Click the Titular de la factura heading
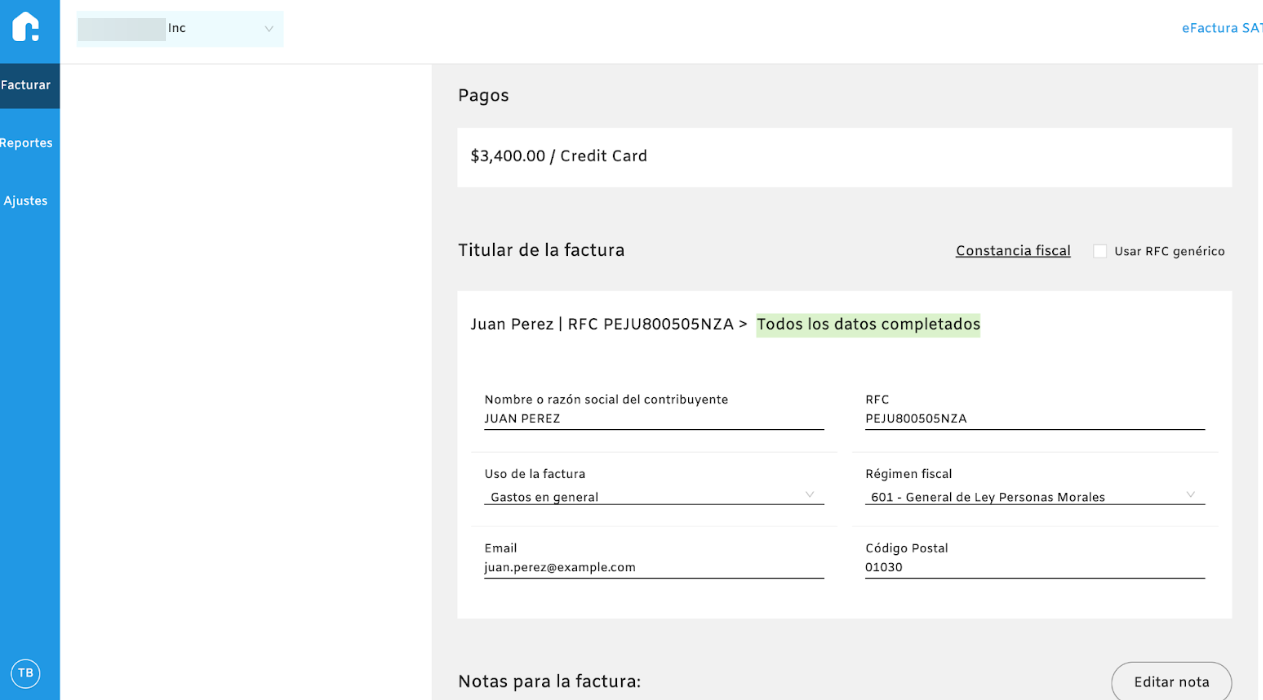1263x700 pixels. coord(541,250)
